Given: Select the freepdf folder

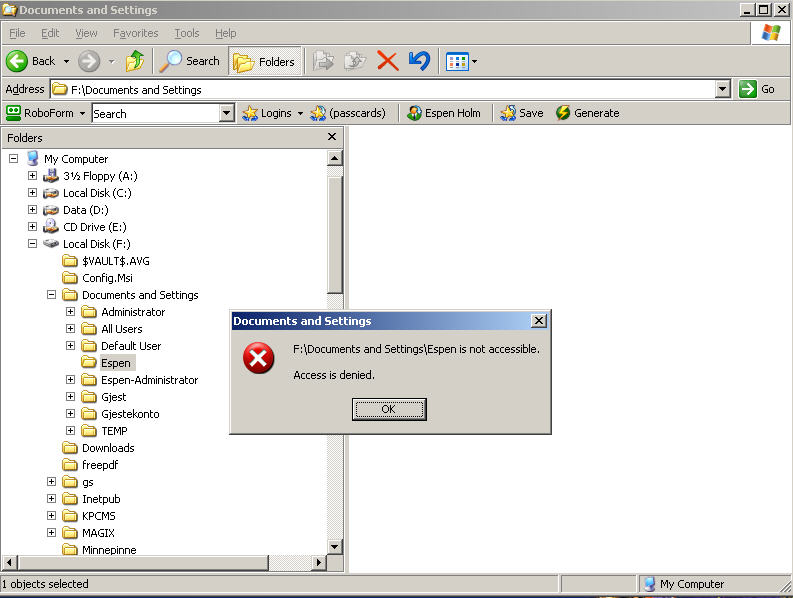Looking at the screenshot, I should click(90, 464).
